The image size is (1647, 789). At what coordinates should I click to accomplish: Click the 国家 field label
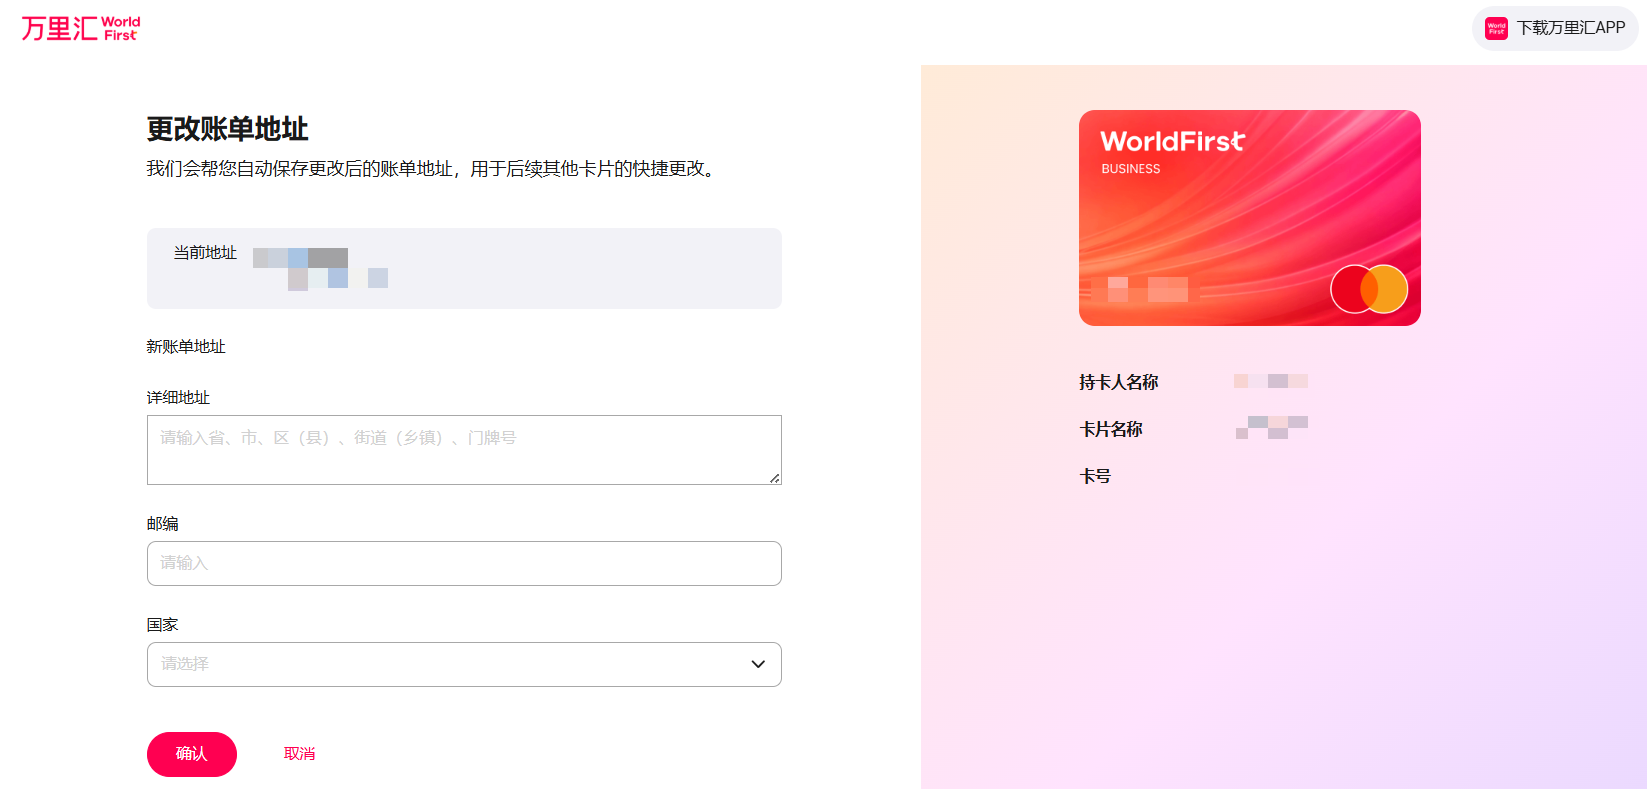tap(162, 625)
